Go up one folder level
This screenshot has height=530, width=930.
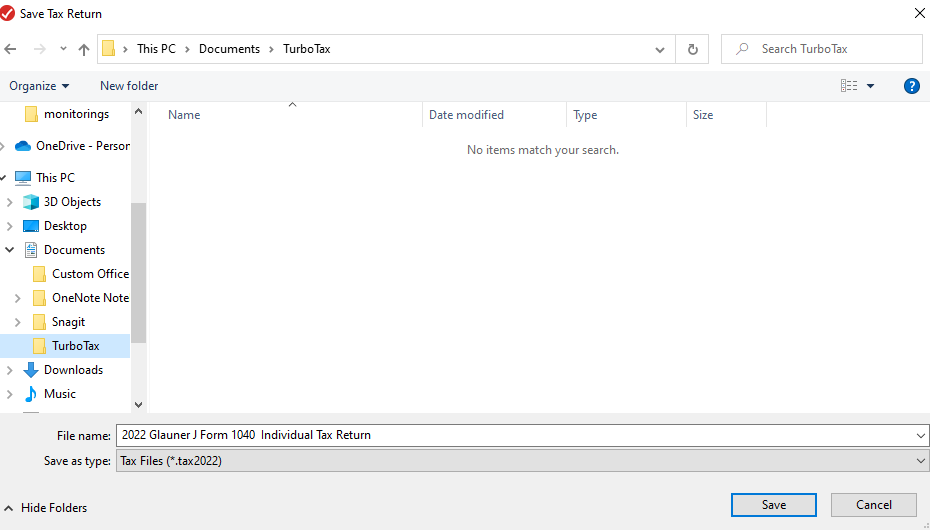tap(84, 49)
